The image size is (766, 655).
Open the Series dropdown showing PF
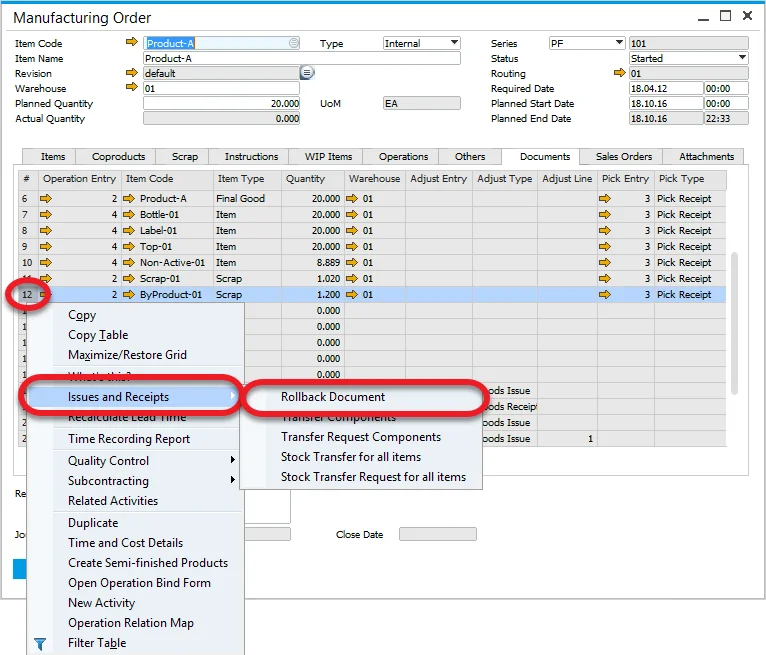click(x=618, y=43)
